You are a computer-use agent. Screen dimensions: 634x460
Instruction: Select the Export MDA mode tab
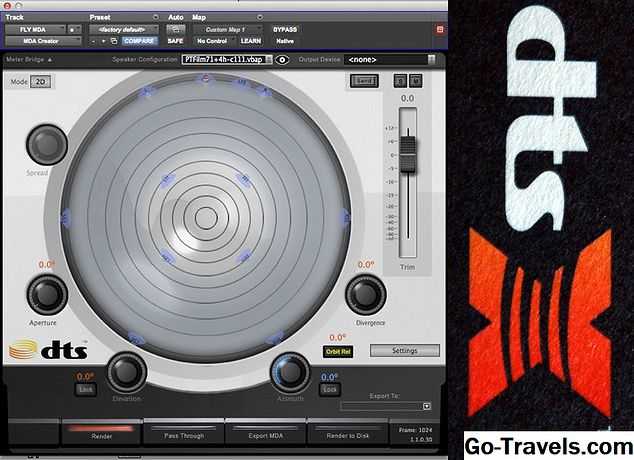tap(266, 433)
